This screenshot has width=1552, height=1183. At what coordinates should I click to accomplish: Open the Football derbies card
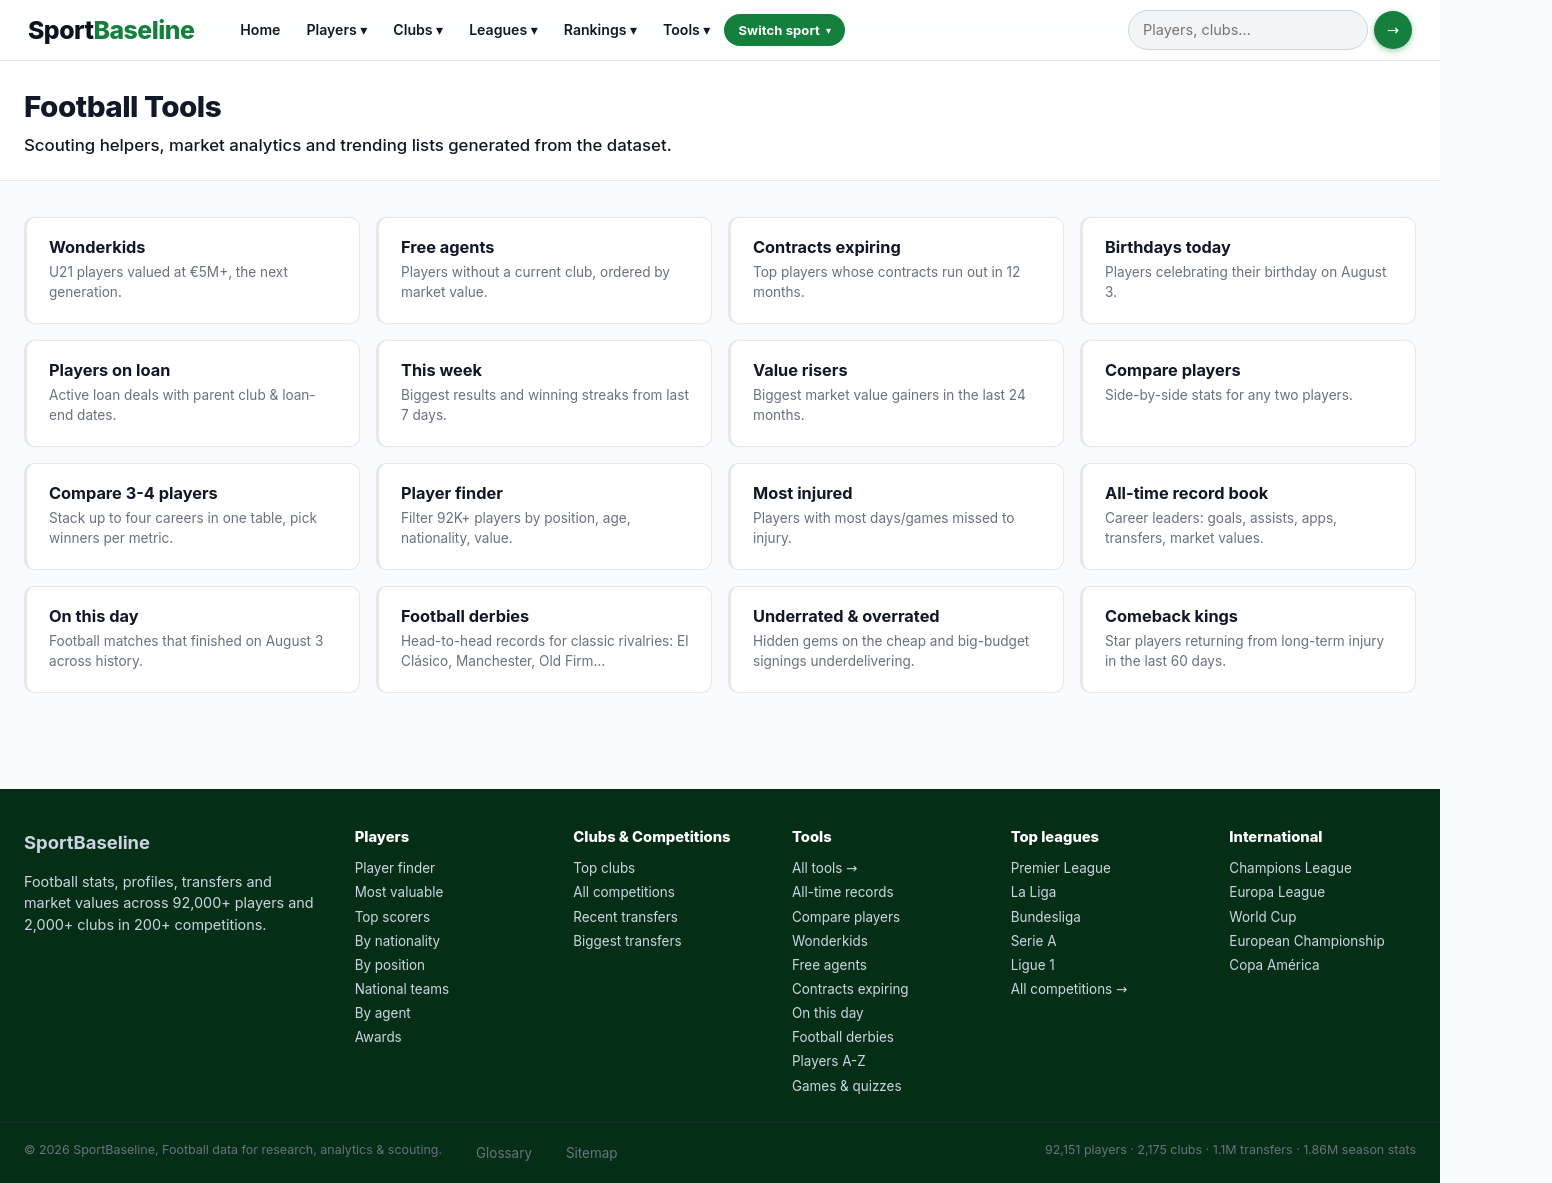(x=544, y=639)
